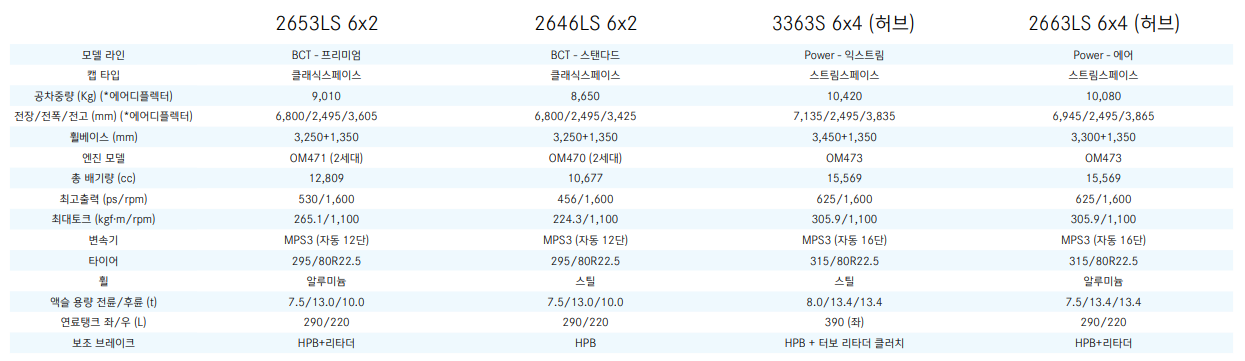Select OM473 under the 2663LS 6x4 column
1245x361 pixels.
[x=1103, y=158]
